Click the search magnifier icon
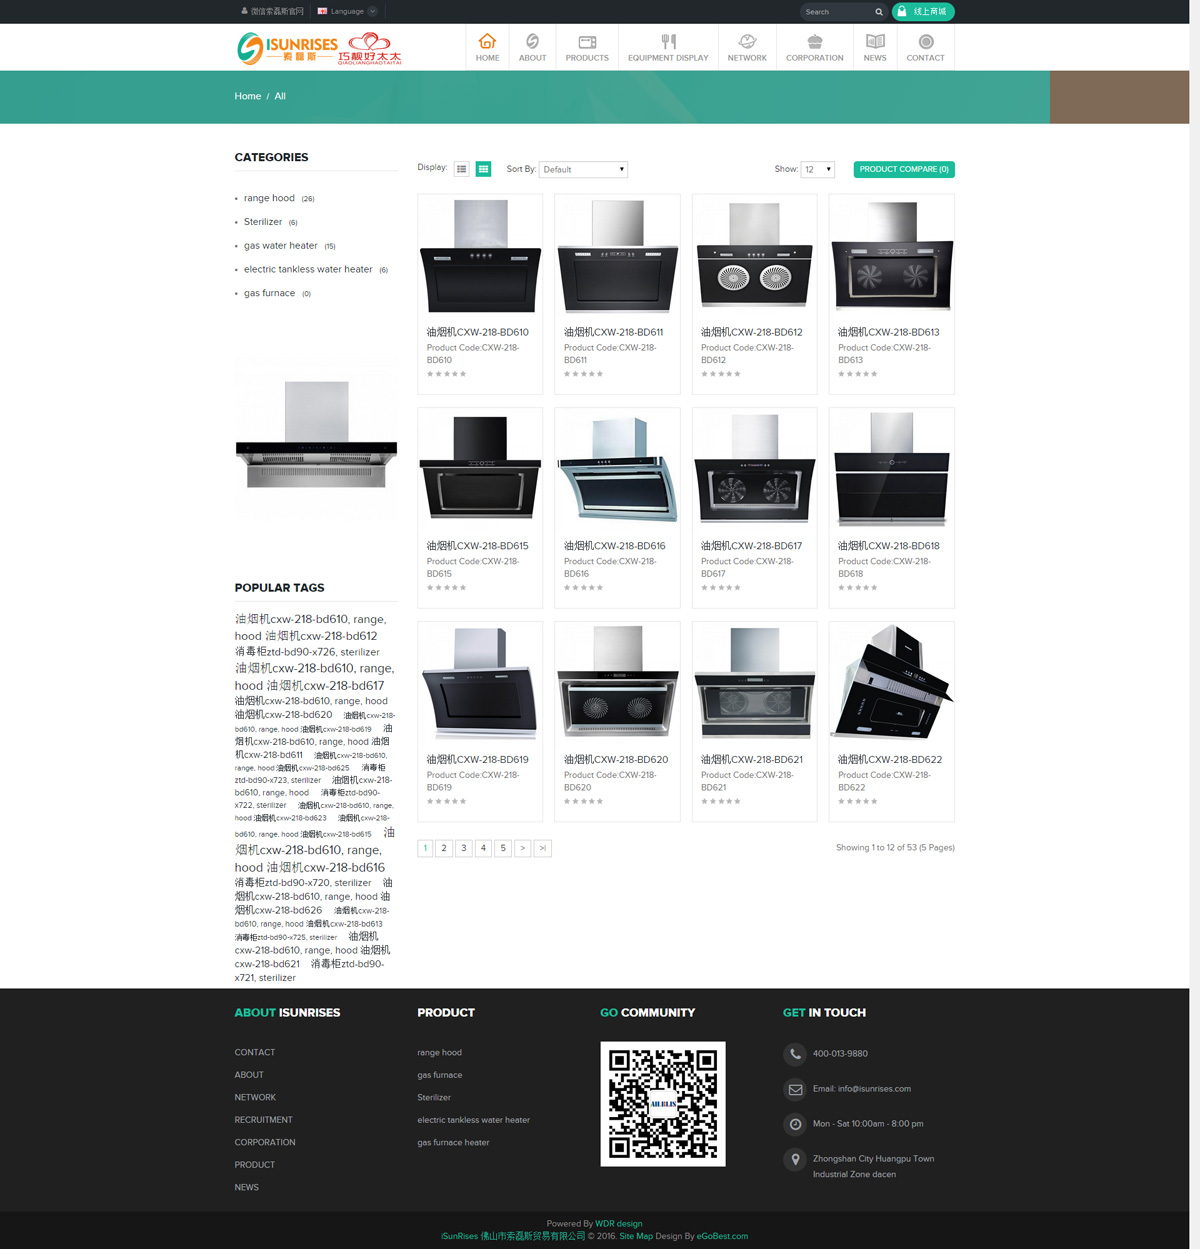1200x1249 pixels. [879, 12]
